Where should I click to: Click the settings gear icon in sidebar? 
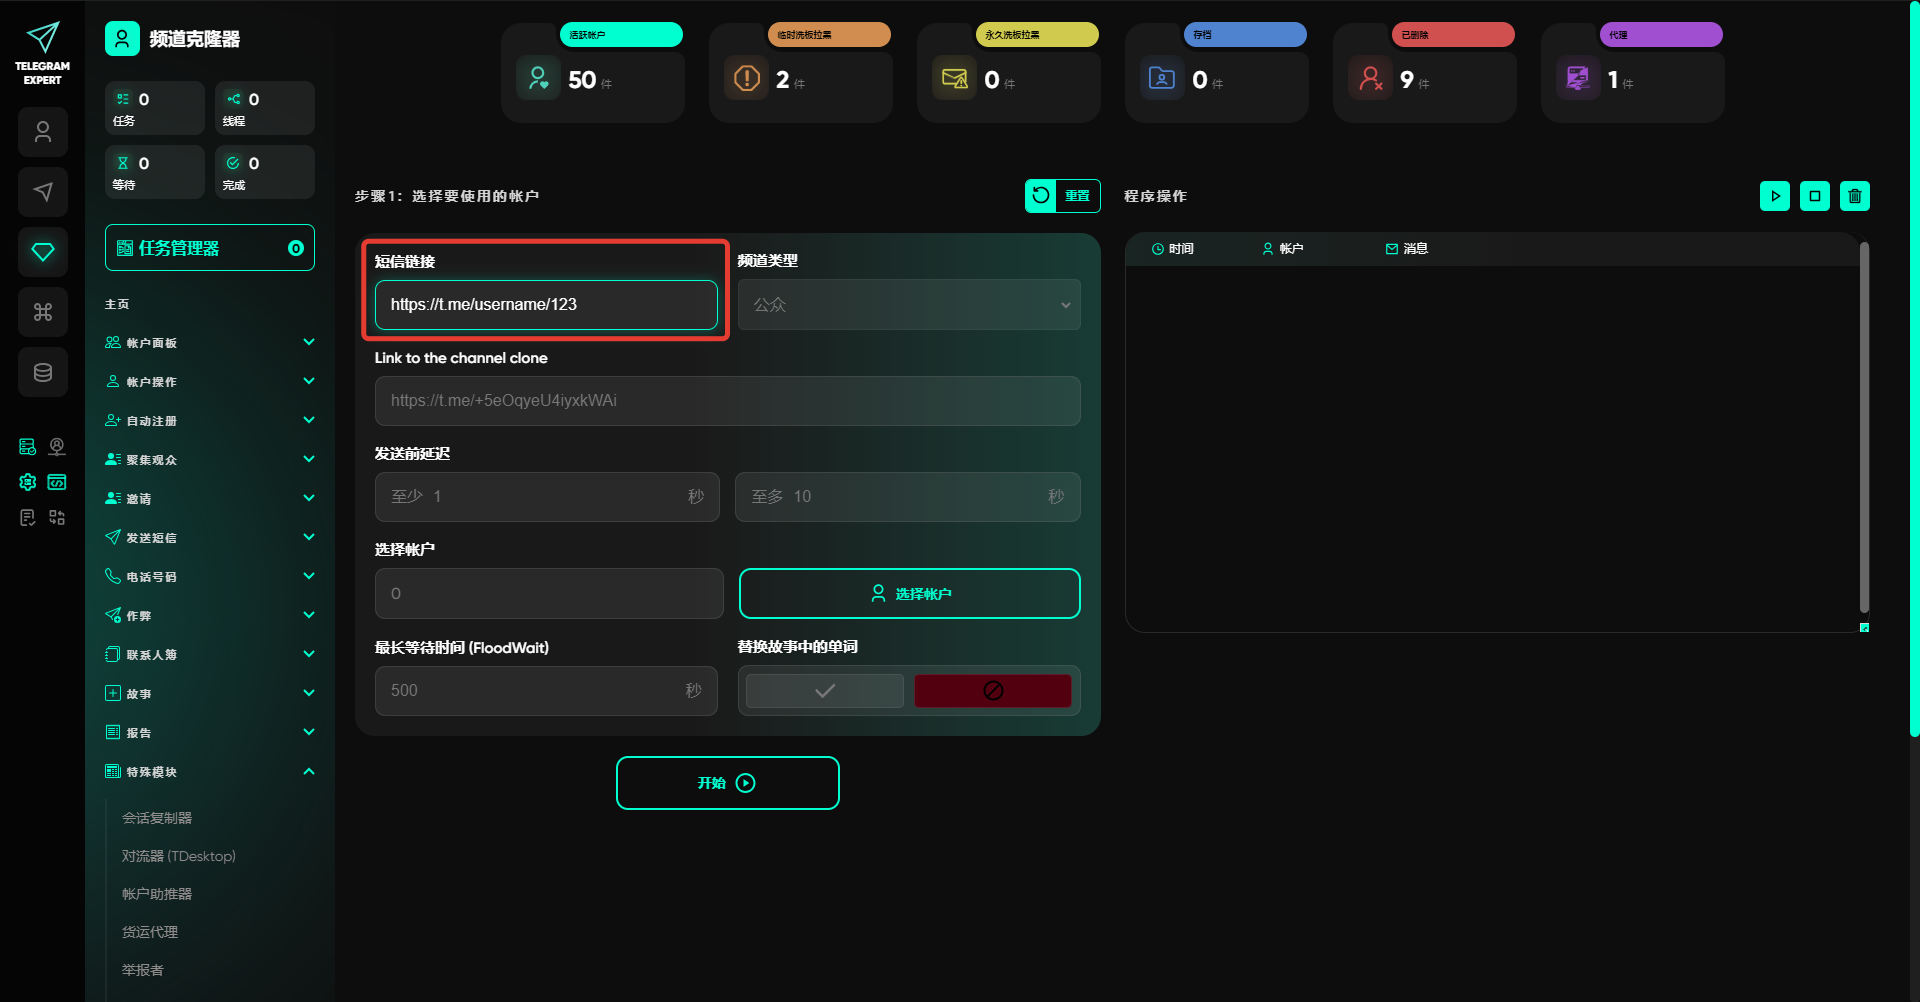[x=28, y=482]
